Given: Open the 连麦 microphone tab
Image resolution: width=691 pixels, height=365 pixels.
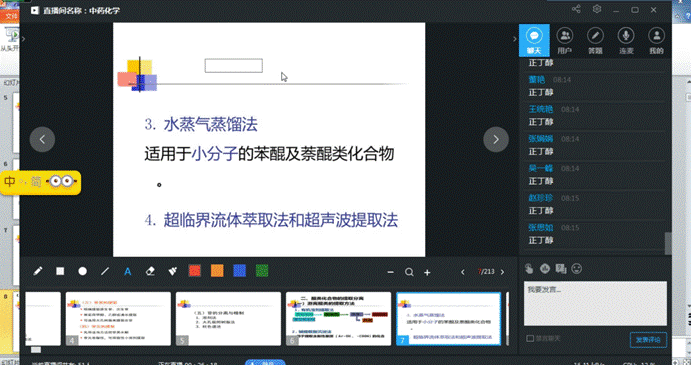Looking at the screenshot, I should pyautogui.click(x=626, y=41).
